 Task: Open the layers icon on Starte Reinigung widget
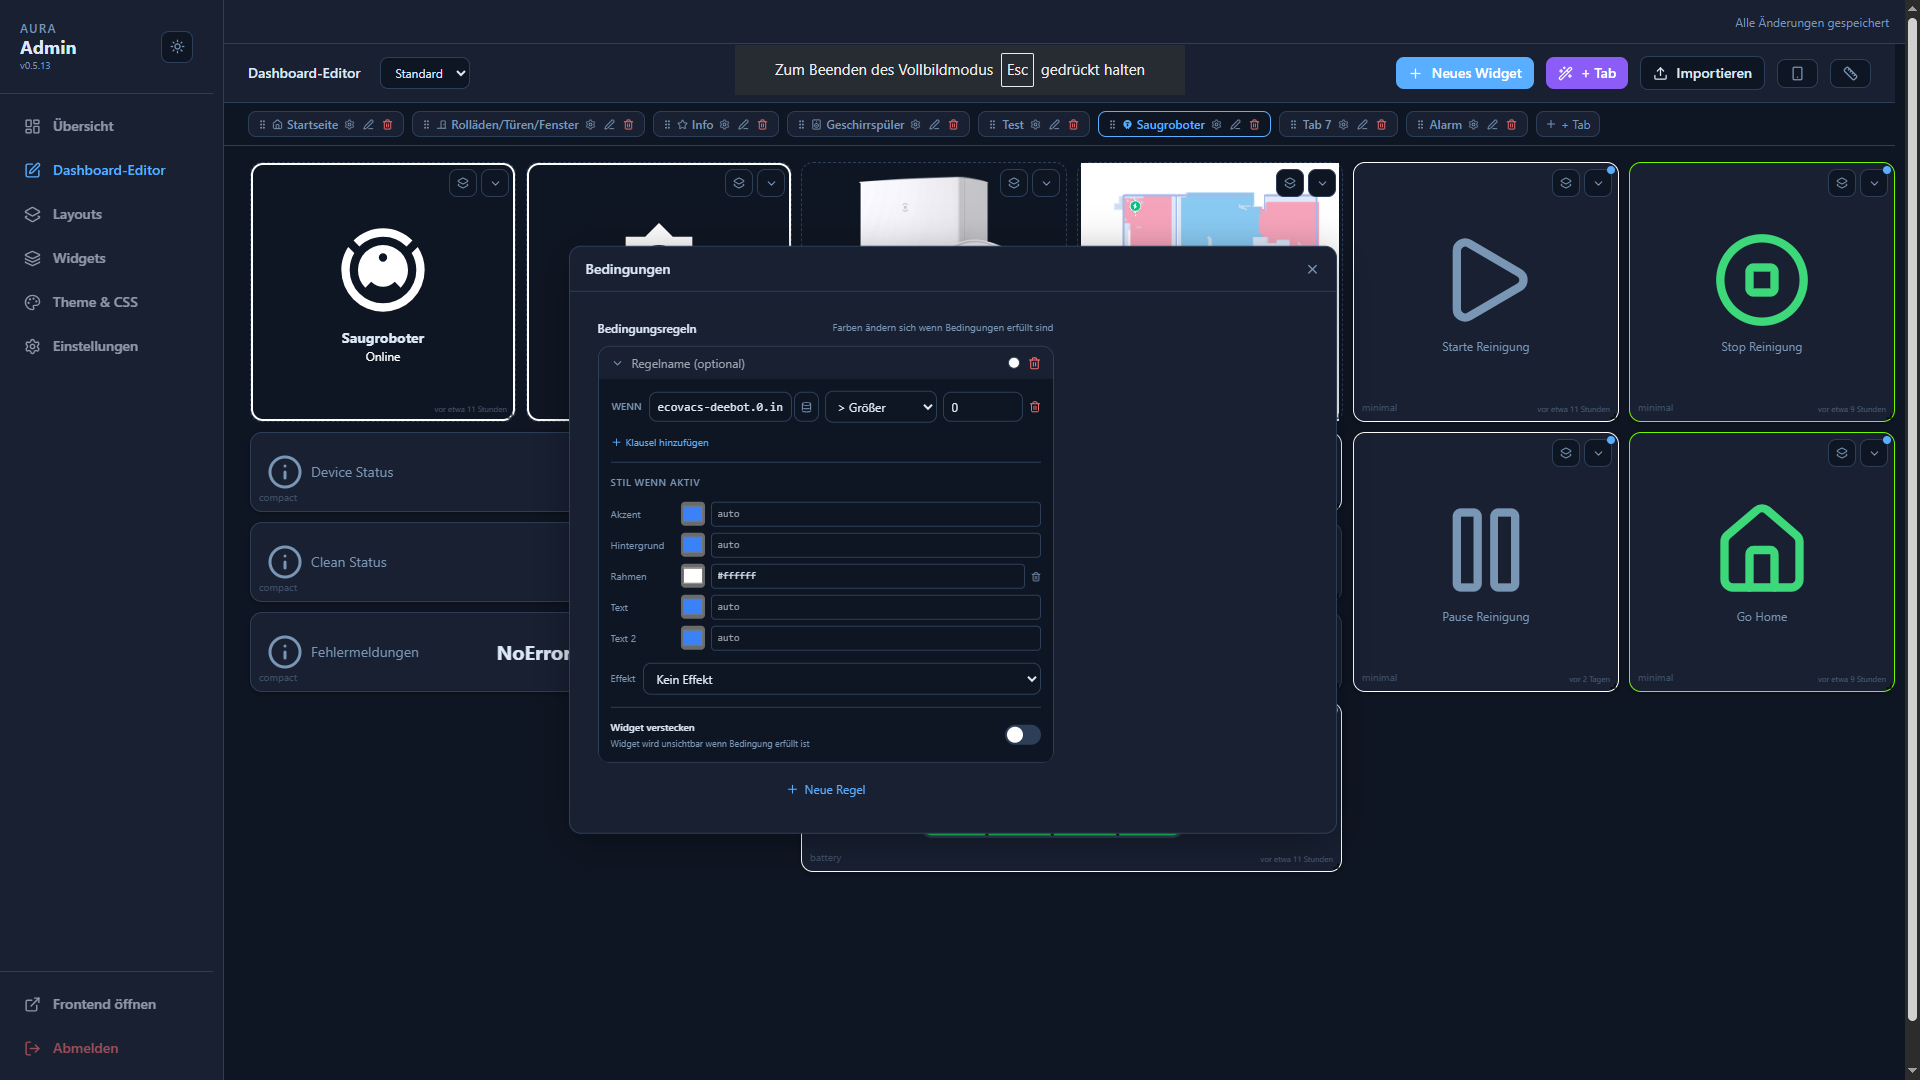pyautogui.click(x=1565, y=183)
